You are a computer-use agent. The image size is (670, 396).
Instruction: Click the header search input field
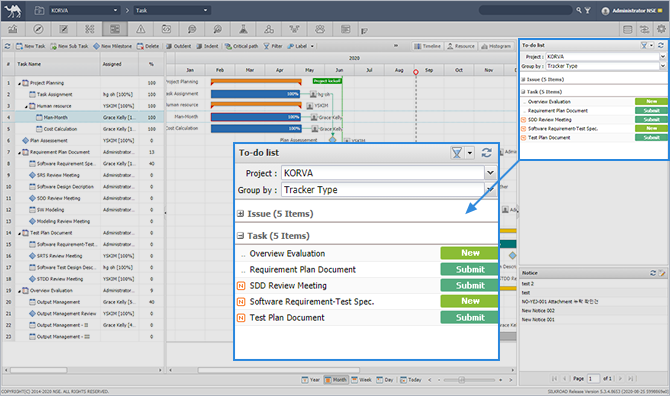coord(526,10)
